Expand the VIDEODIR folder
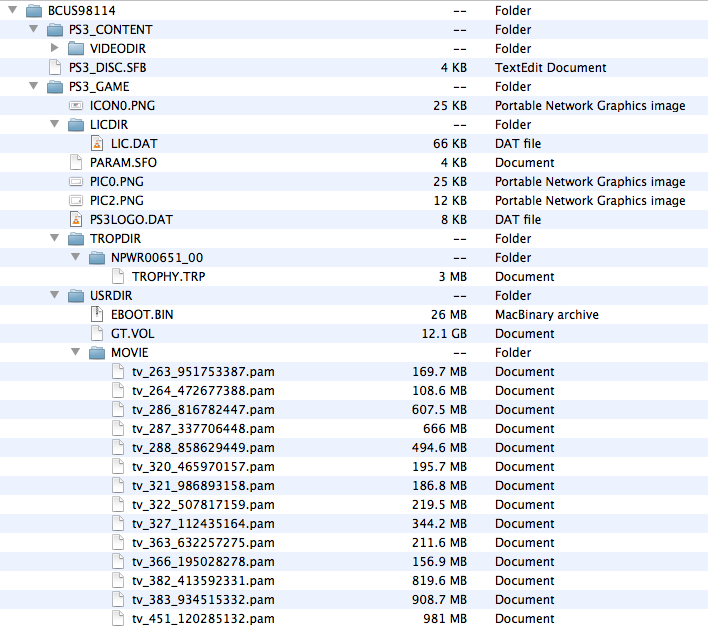Screen dimensions: 708x627 55,49
